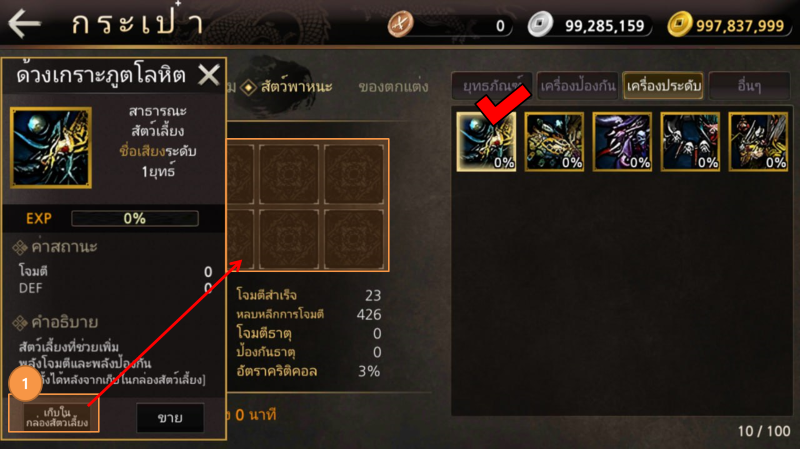800x449 pixels.
Task: Click the pet item portrait in popup
Action: [51, 147]
